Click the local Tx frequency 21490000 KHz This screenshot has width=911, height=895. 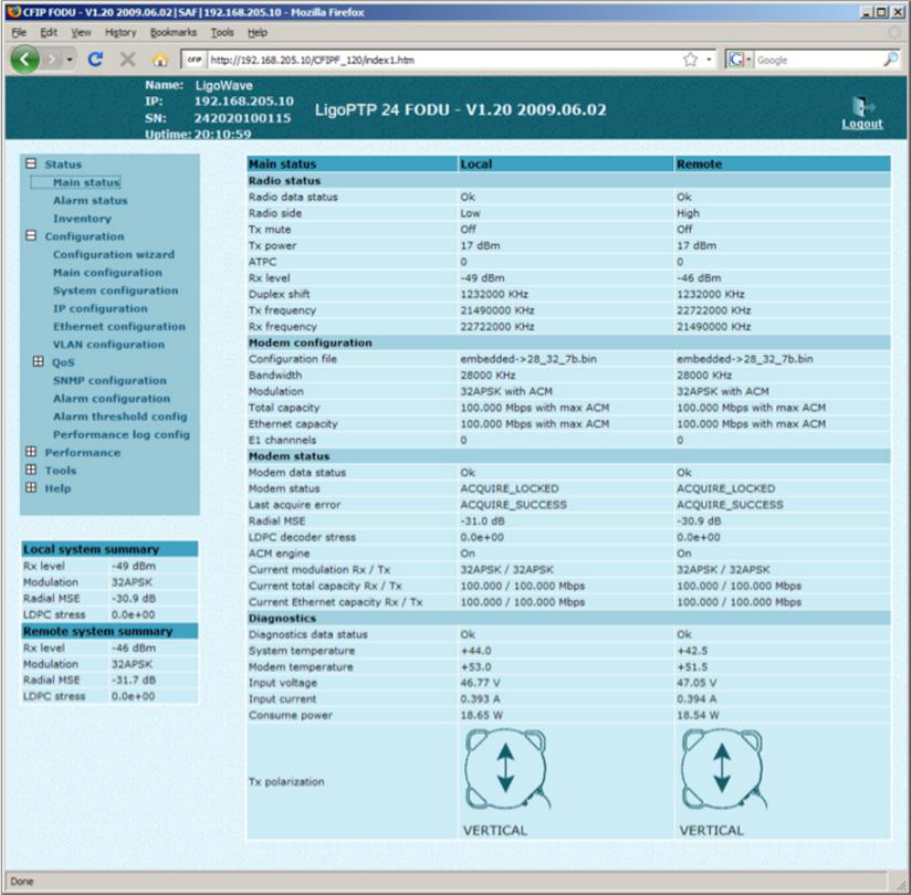pyautogui.click(x=497, y=310)
